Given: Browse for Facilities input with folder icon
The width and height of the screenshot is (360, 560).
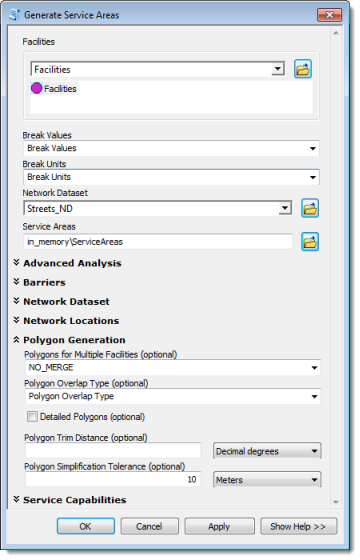Looking at the screenshot, I should (303, 69).
